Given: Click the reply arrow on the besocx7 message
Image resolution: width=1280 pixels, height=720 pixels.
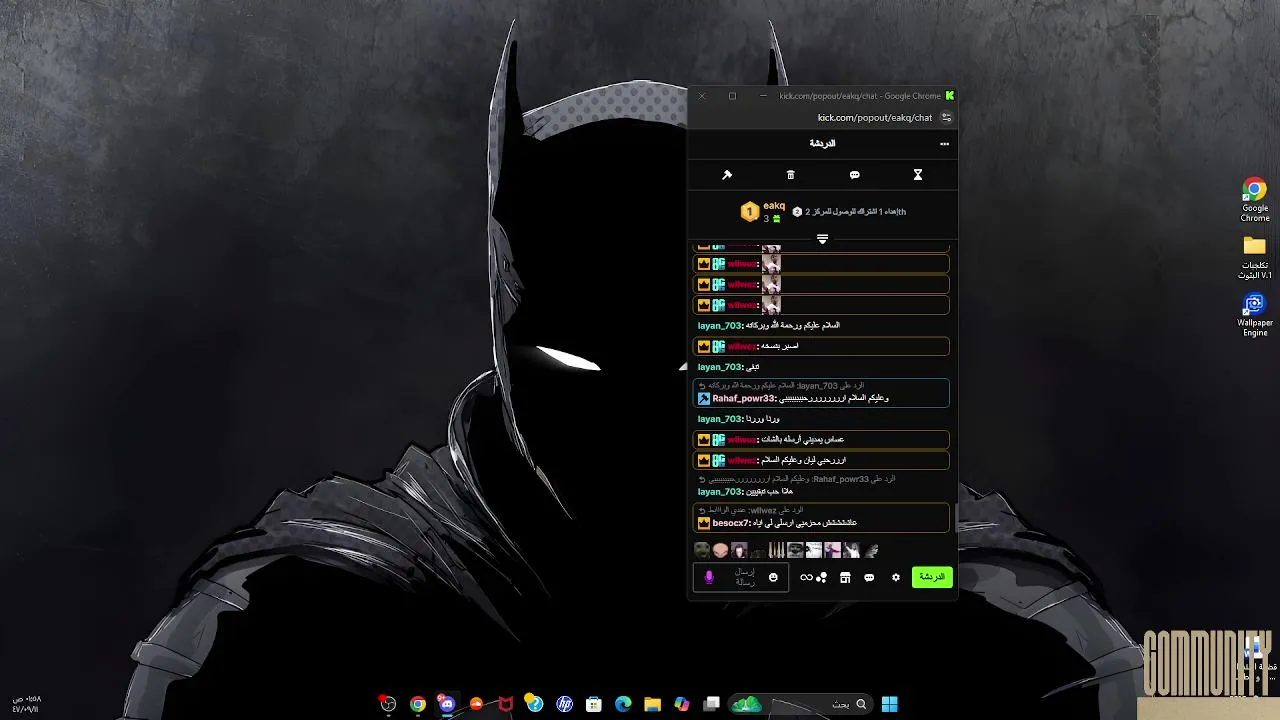Looking at the screenshot, I should point(702,510).
